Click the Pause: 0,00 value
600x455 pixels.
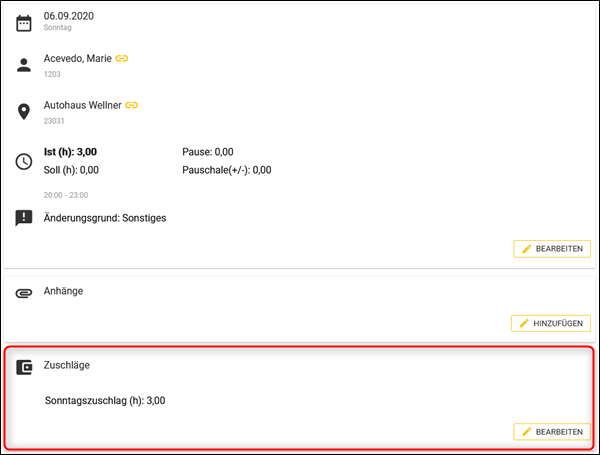tap(208, 152)
